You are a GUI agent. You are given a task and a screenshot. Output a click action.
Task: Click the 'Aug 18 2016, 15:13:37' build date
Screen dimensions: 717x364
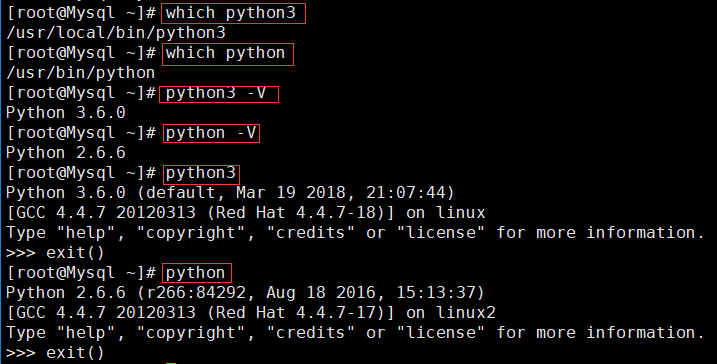pos(372,293)
